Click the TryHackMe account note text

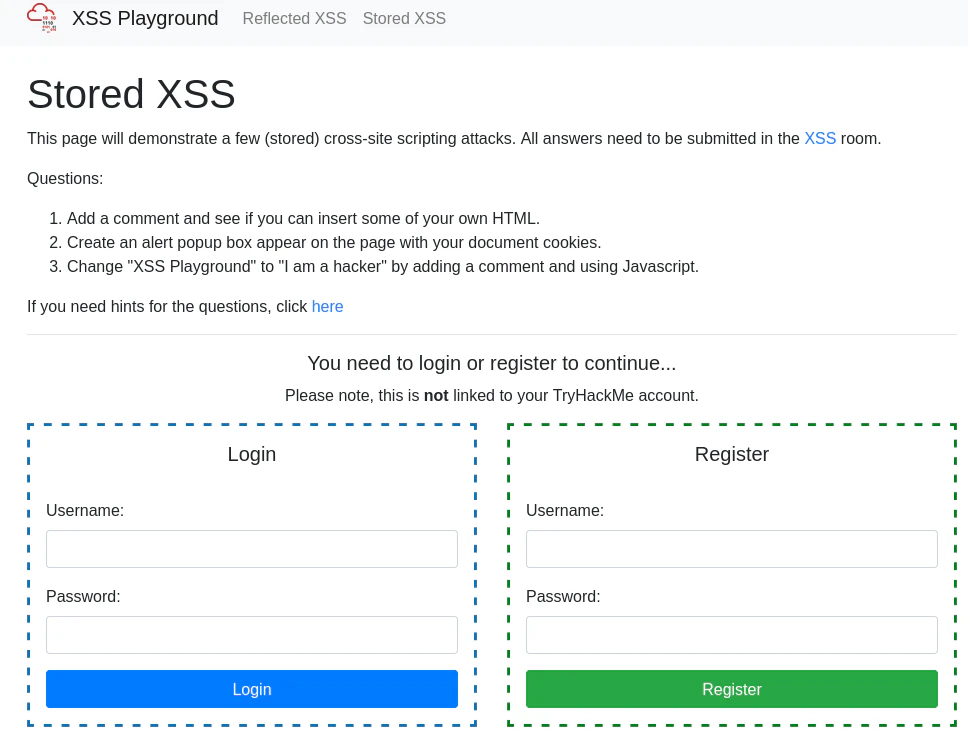coord(492,395)
